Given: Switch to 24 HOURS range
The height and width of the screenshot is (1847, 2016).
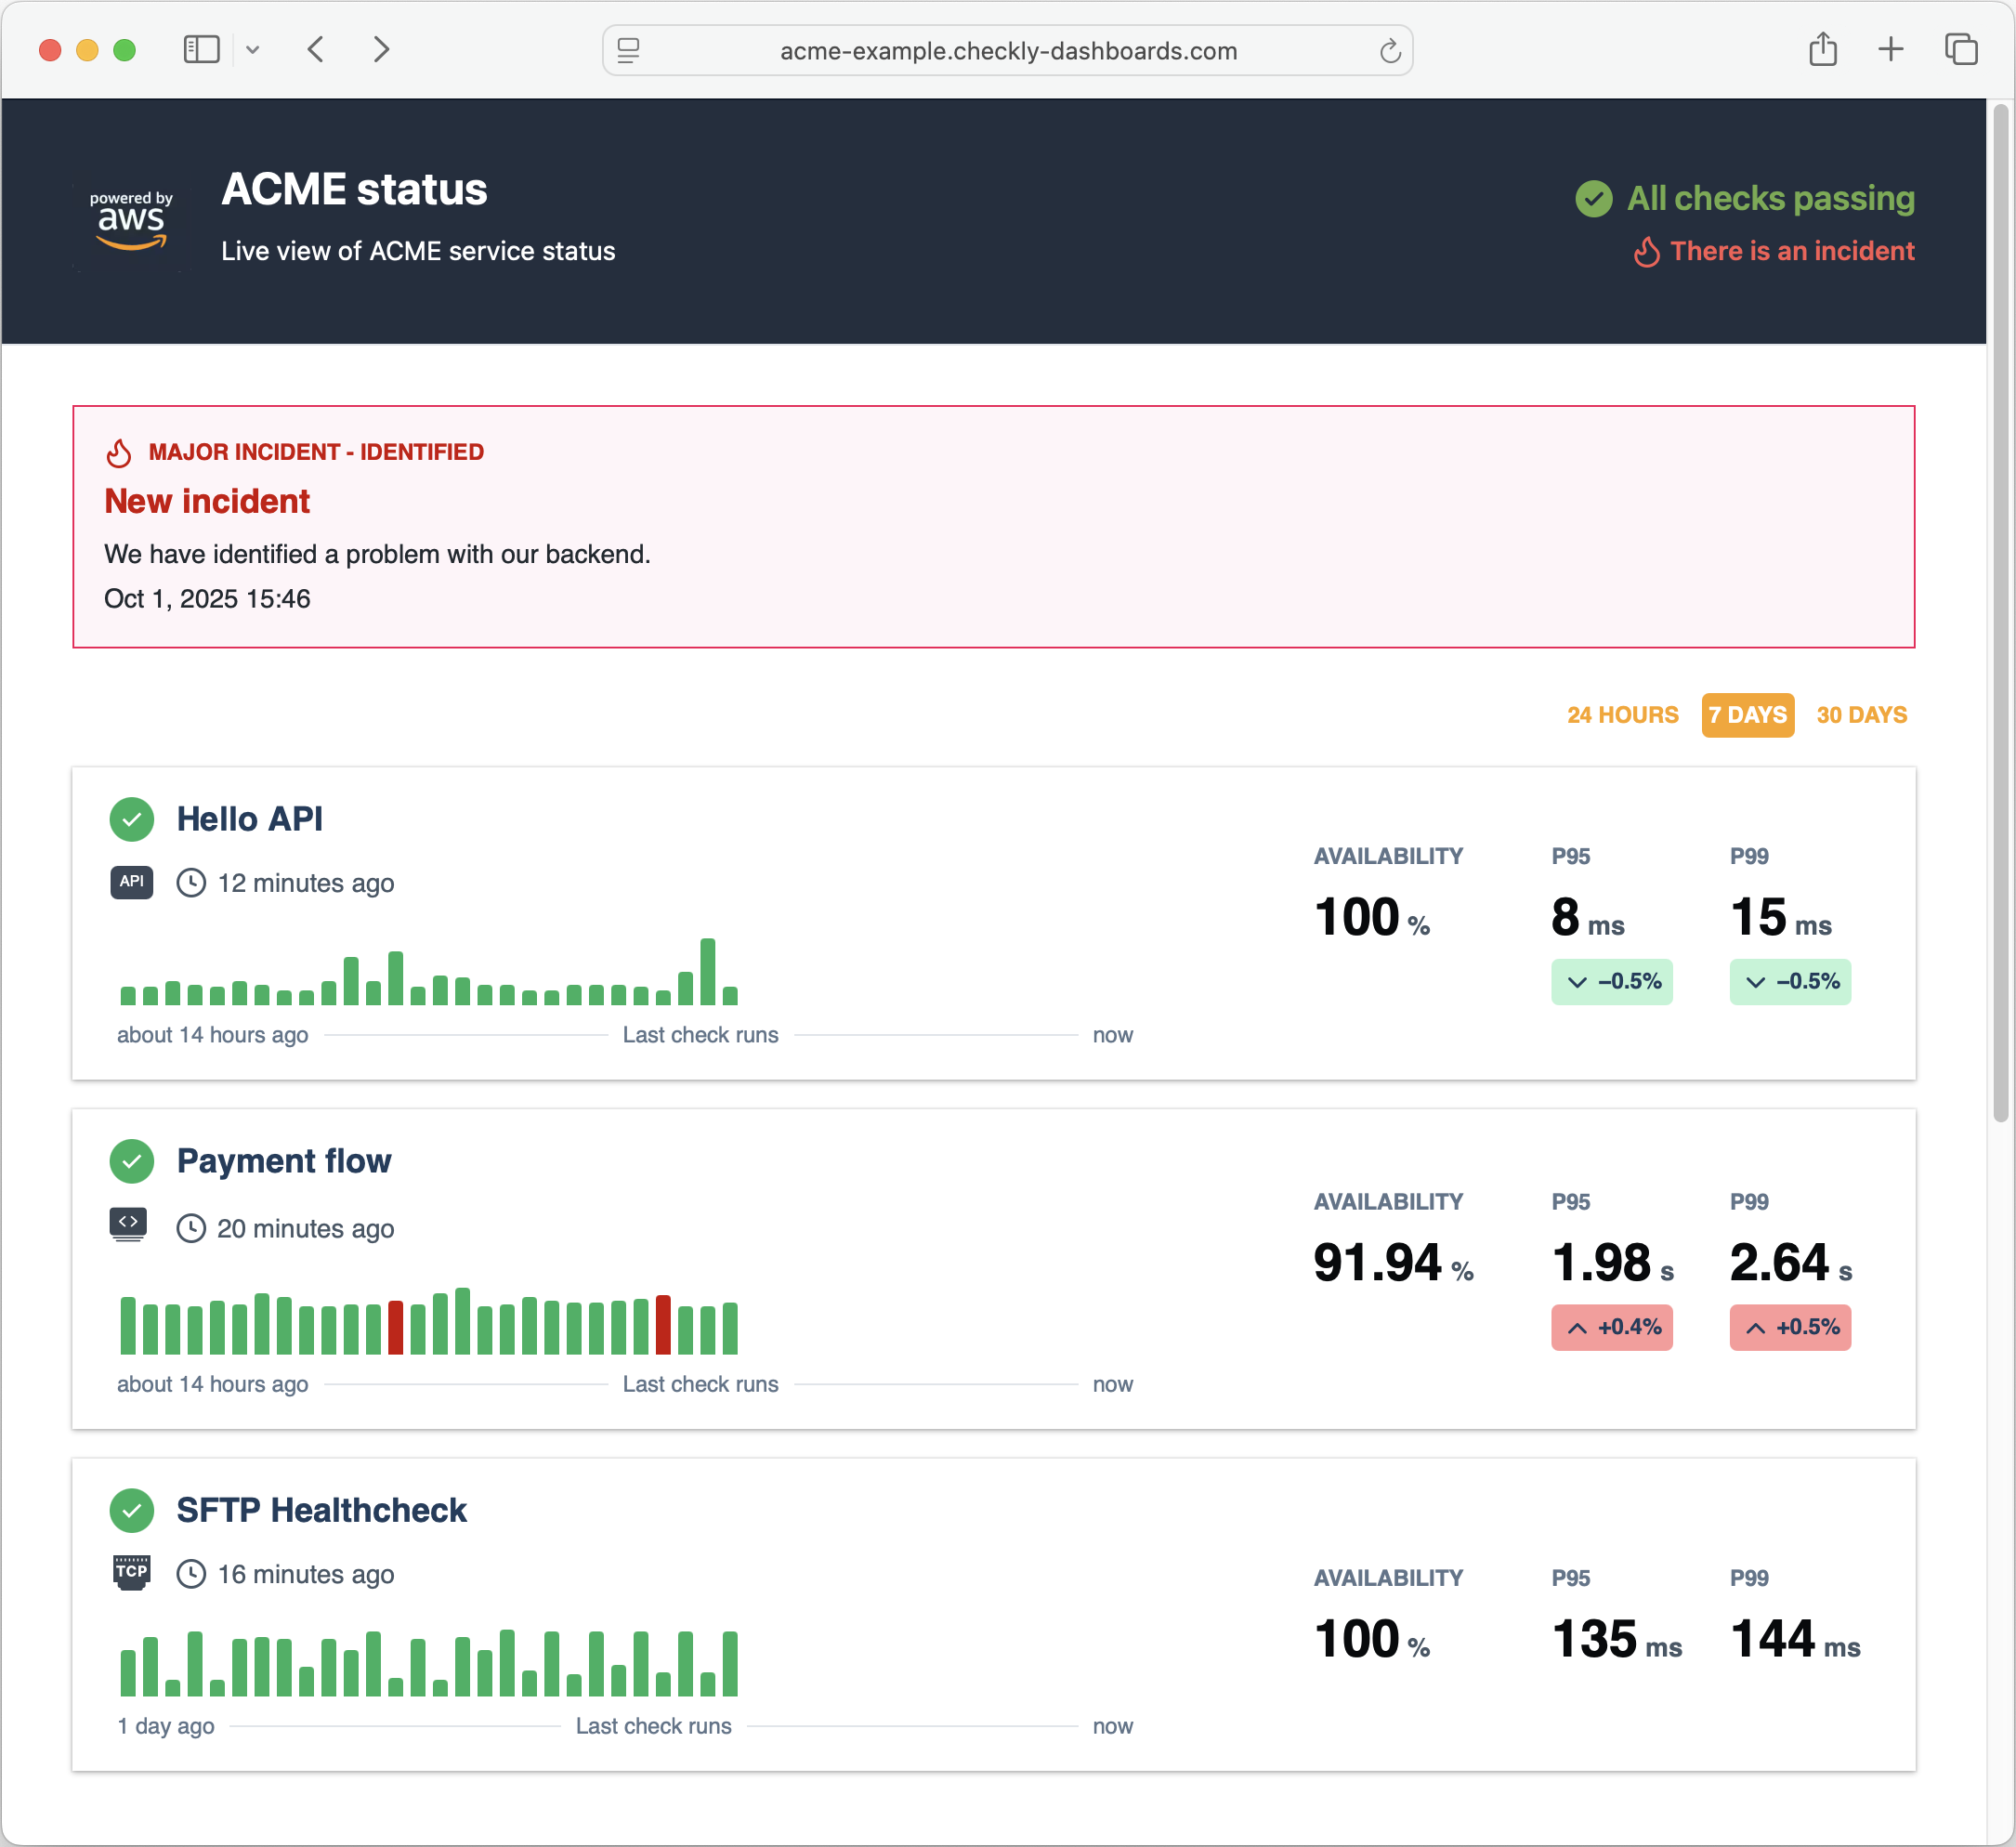Looking at the screenshot, I should point(1622,715).
